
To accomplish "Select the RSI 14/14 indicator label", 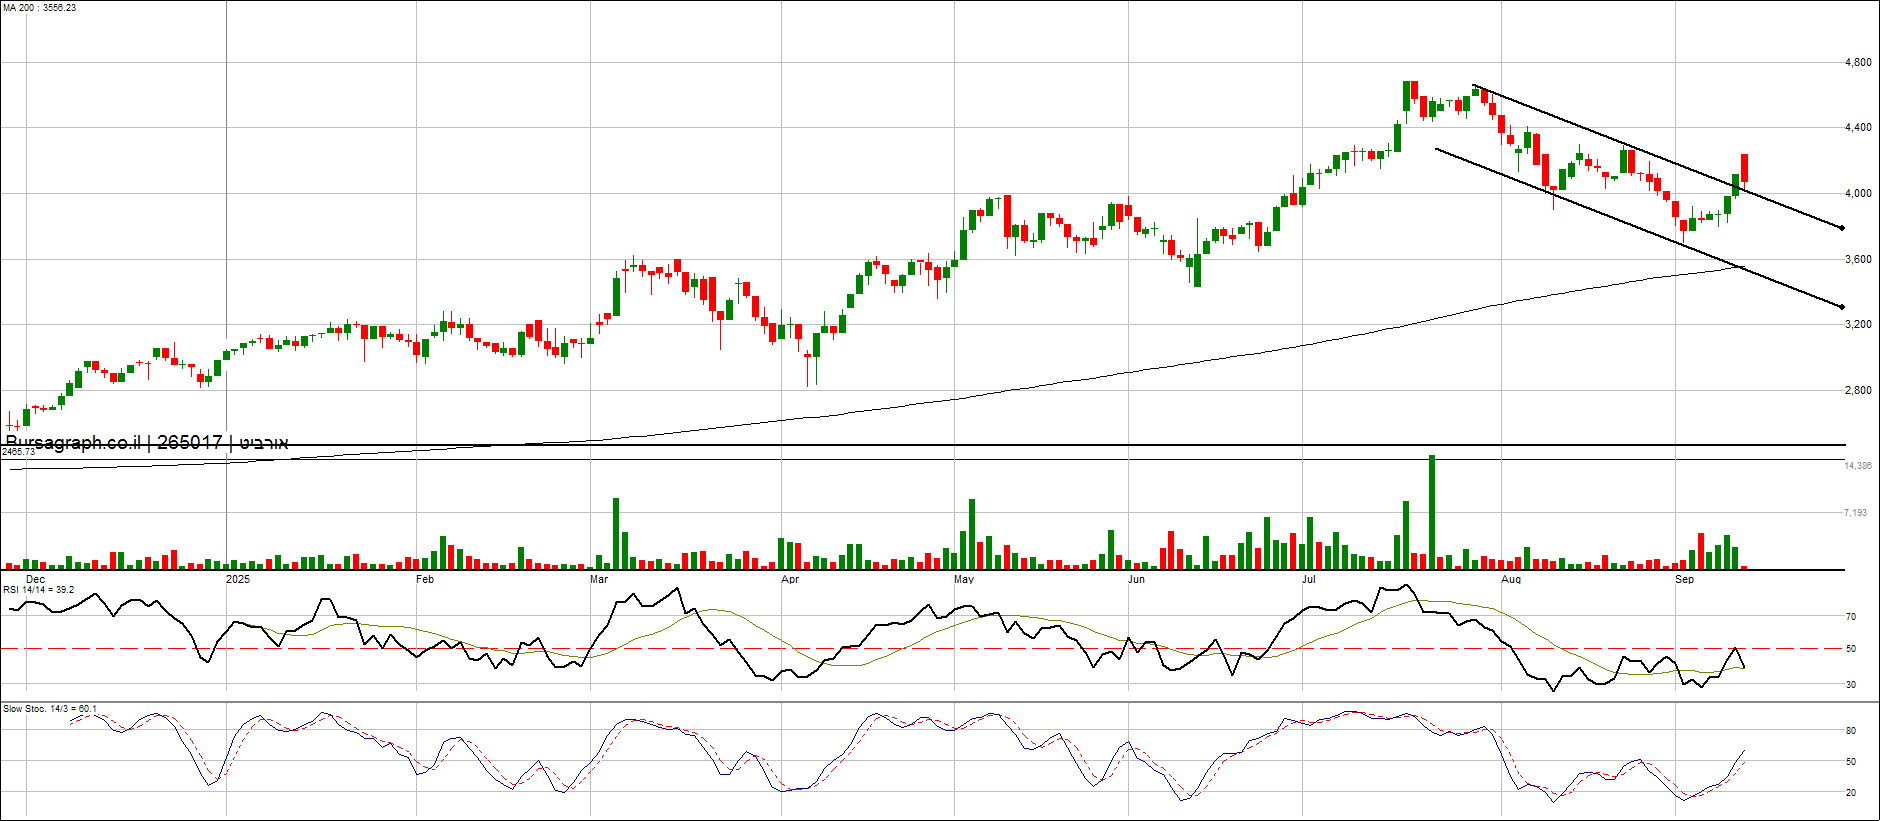I will point(39,590).
